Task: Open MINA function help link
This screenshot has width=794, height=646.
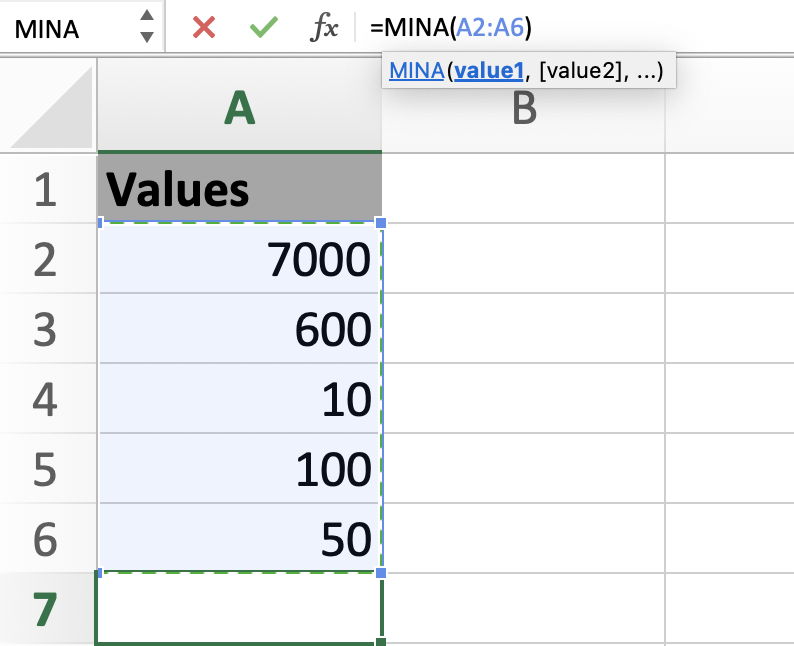Action: point(416,71)
